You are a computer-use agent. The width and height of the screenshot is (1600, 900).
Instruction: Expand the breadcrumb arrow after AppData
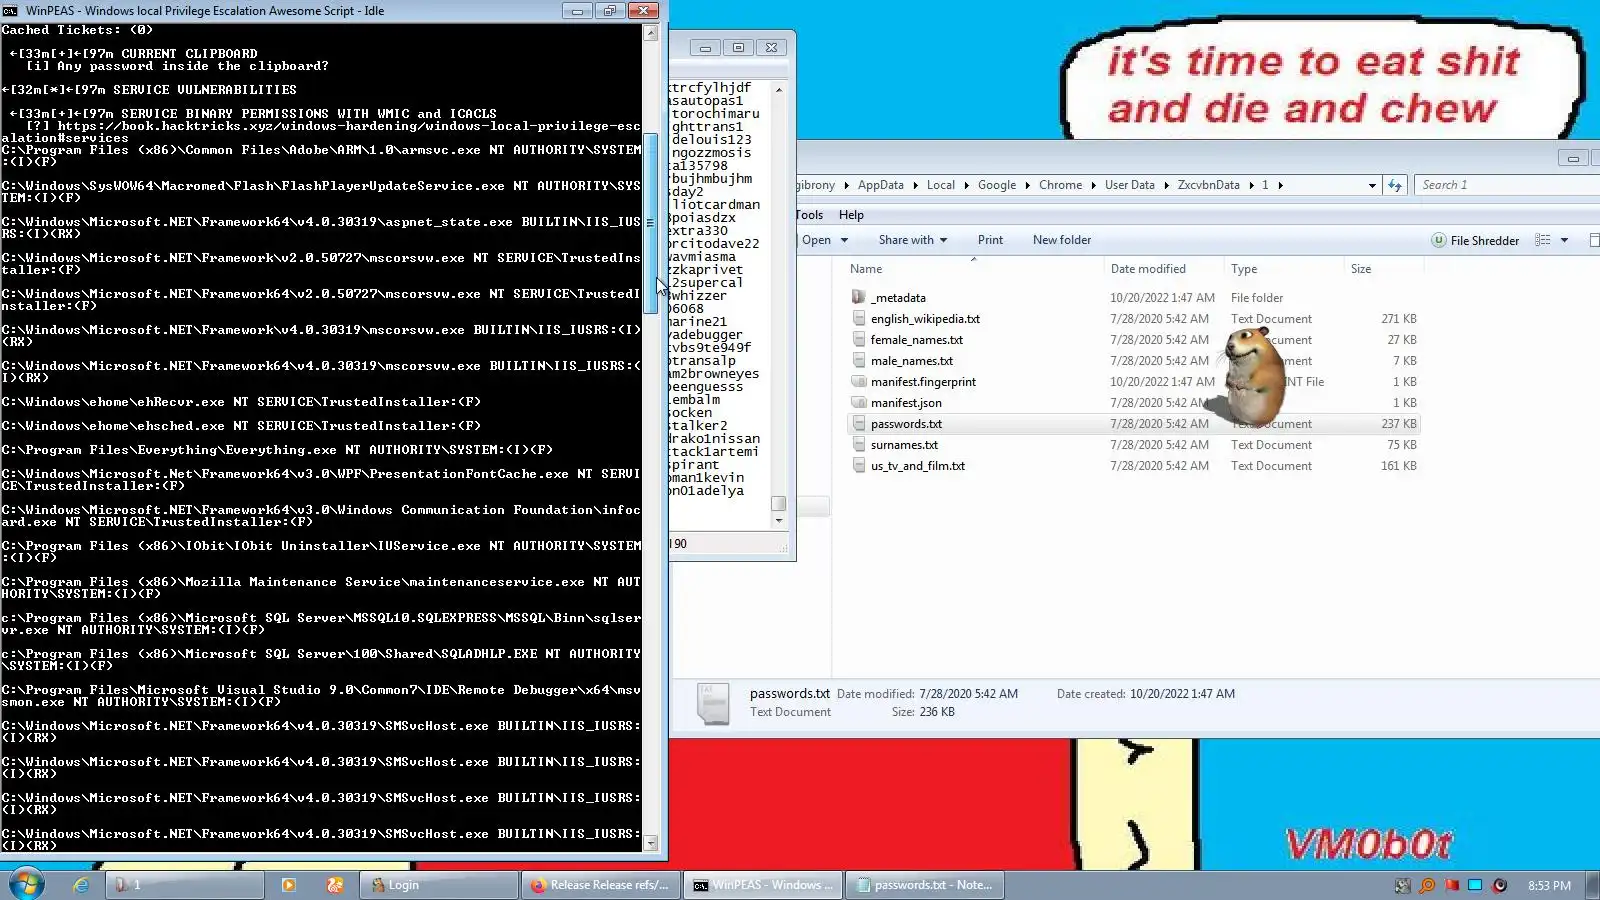click(915, 185)
